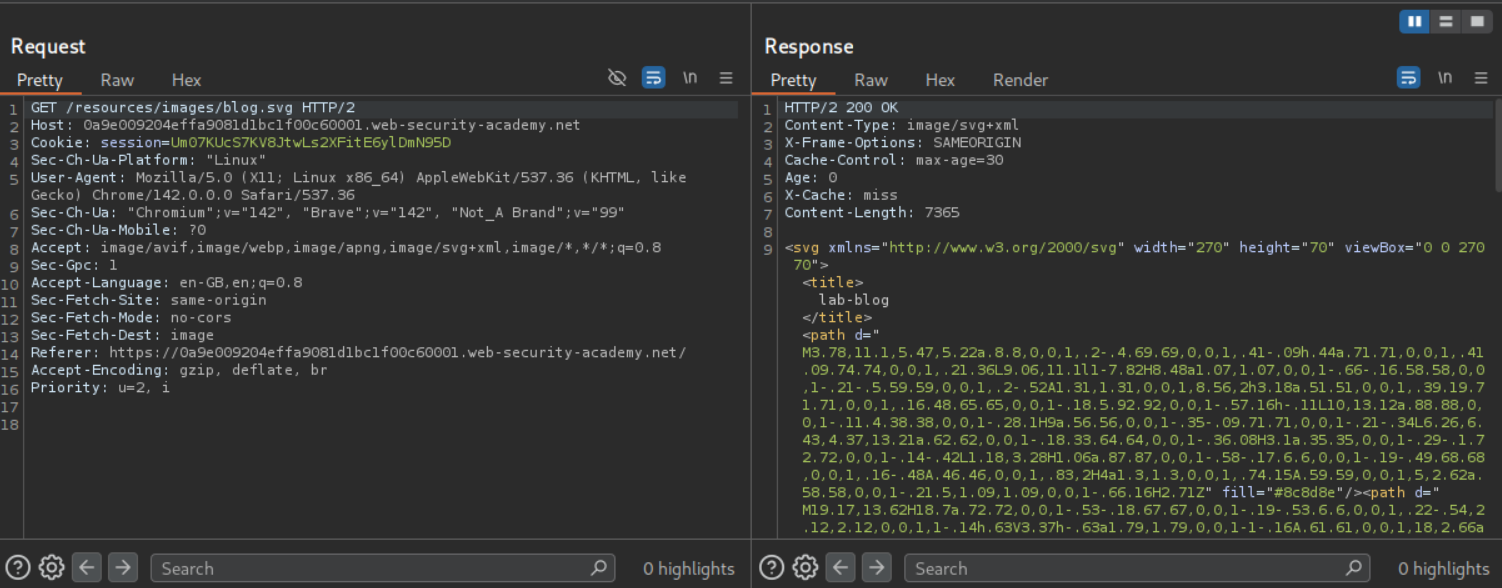Viewport: 1502px width, 588px height.
Task: Switch Request view to Raw tab
Action: coord(117,80)
